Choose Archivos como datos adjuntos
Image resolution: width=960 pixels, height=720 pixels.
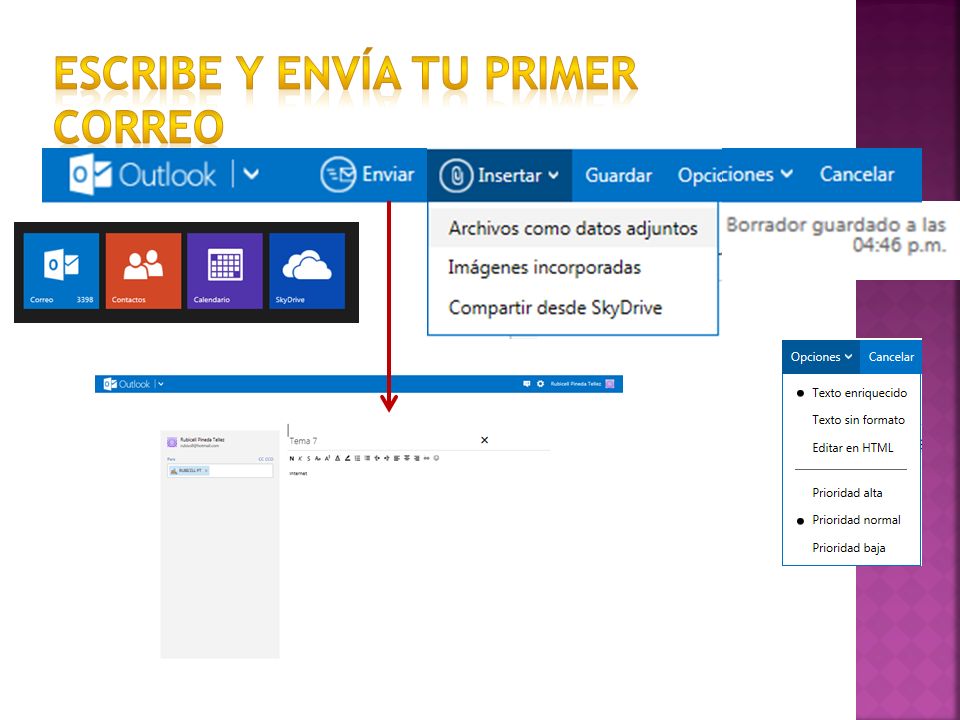[572, 228]
